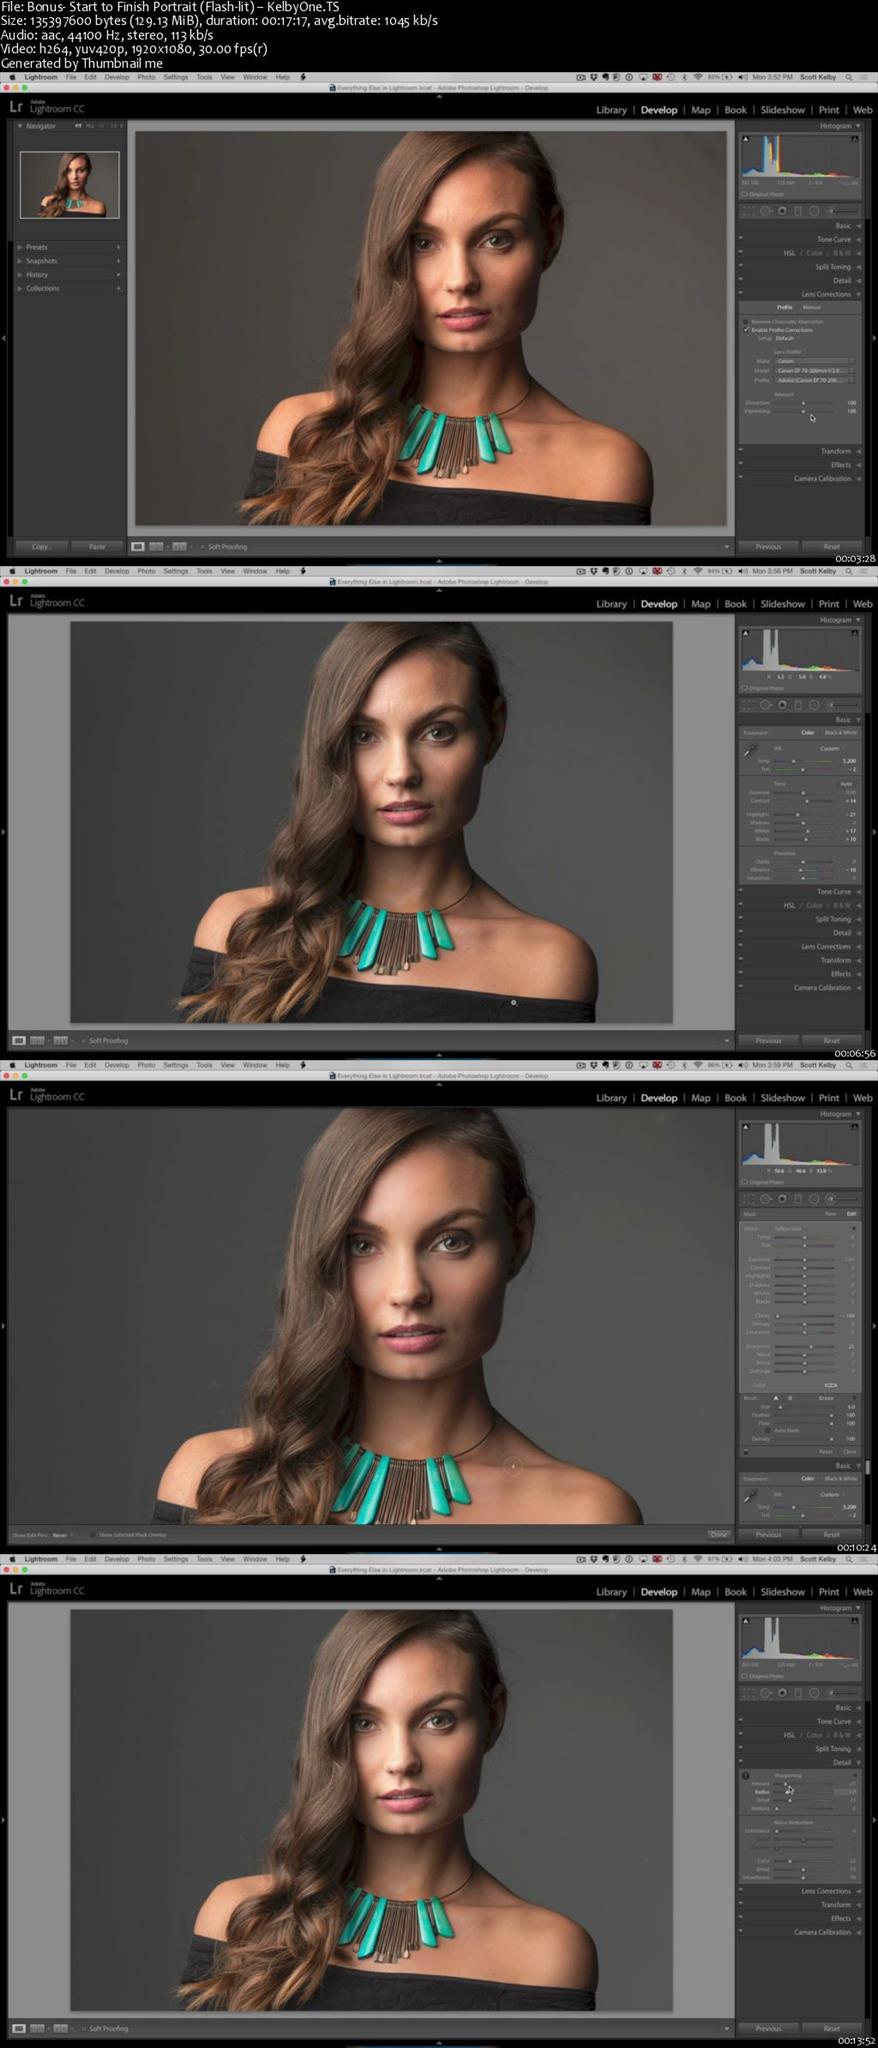Open lens Make dropdown showing Canon
The height and width of the screenshot is (2048, 878).
pos(814,361)
